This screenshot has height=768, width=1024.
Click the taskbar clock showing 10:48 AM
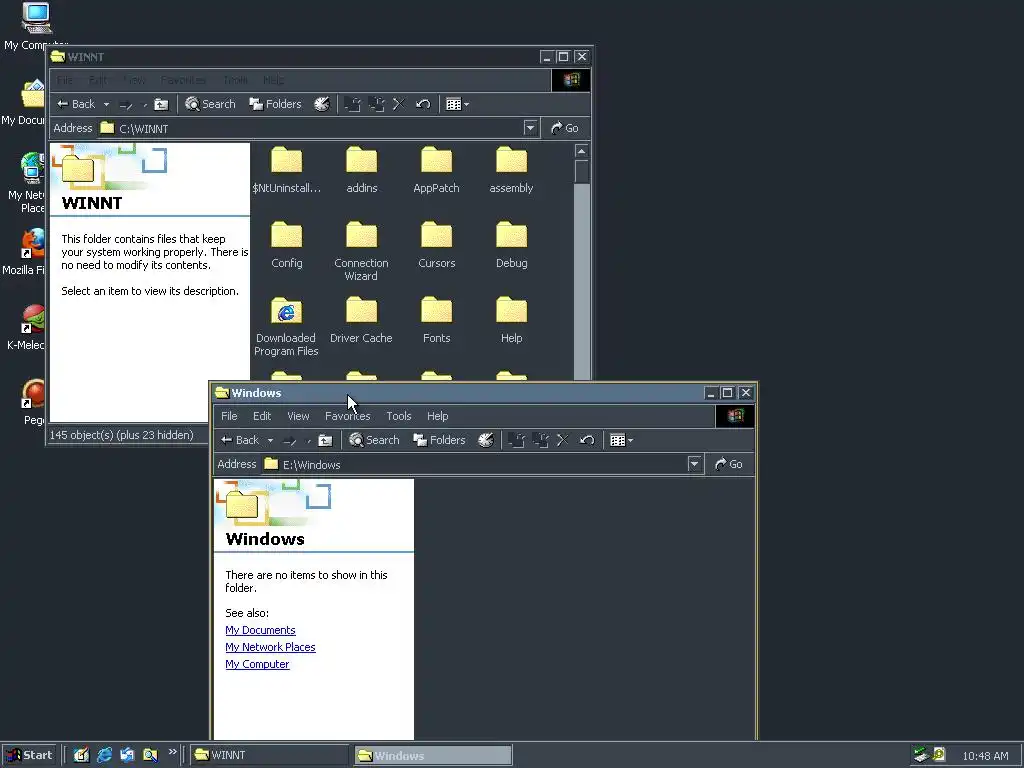coord(985,756)
